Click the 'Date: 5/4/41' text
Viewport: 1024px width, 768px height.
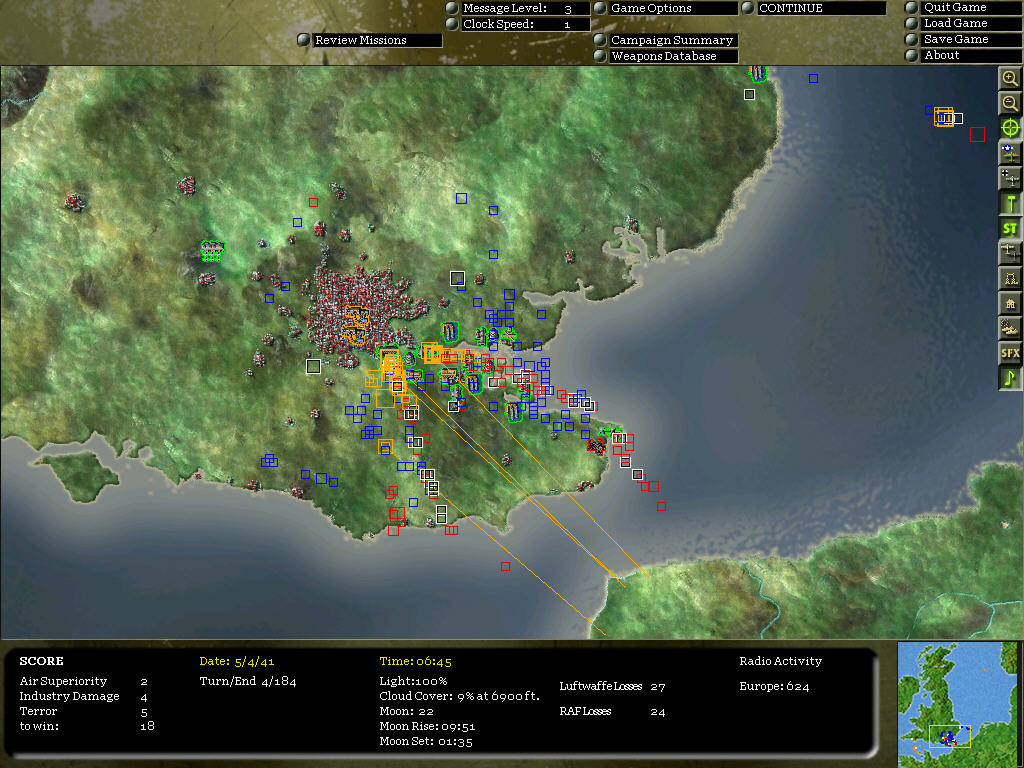pyautogui.click(x=236, y=662)
